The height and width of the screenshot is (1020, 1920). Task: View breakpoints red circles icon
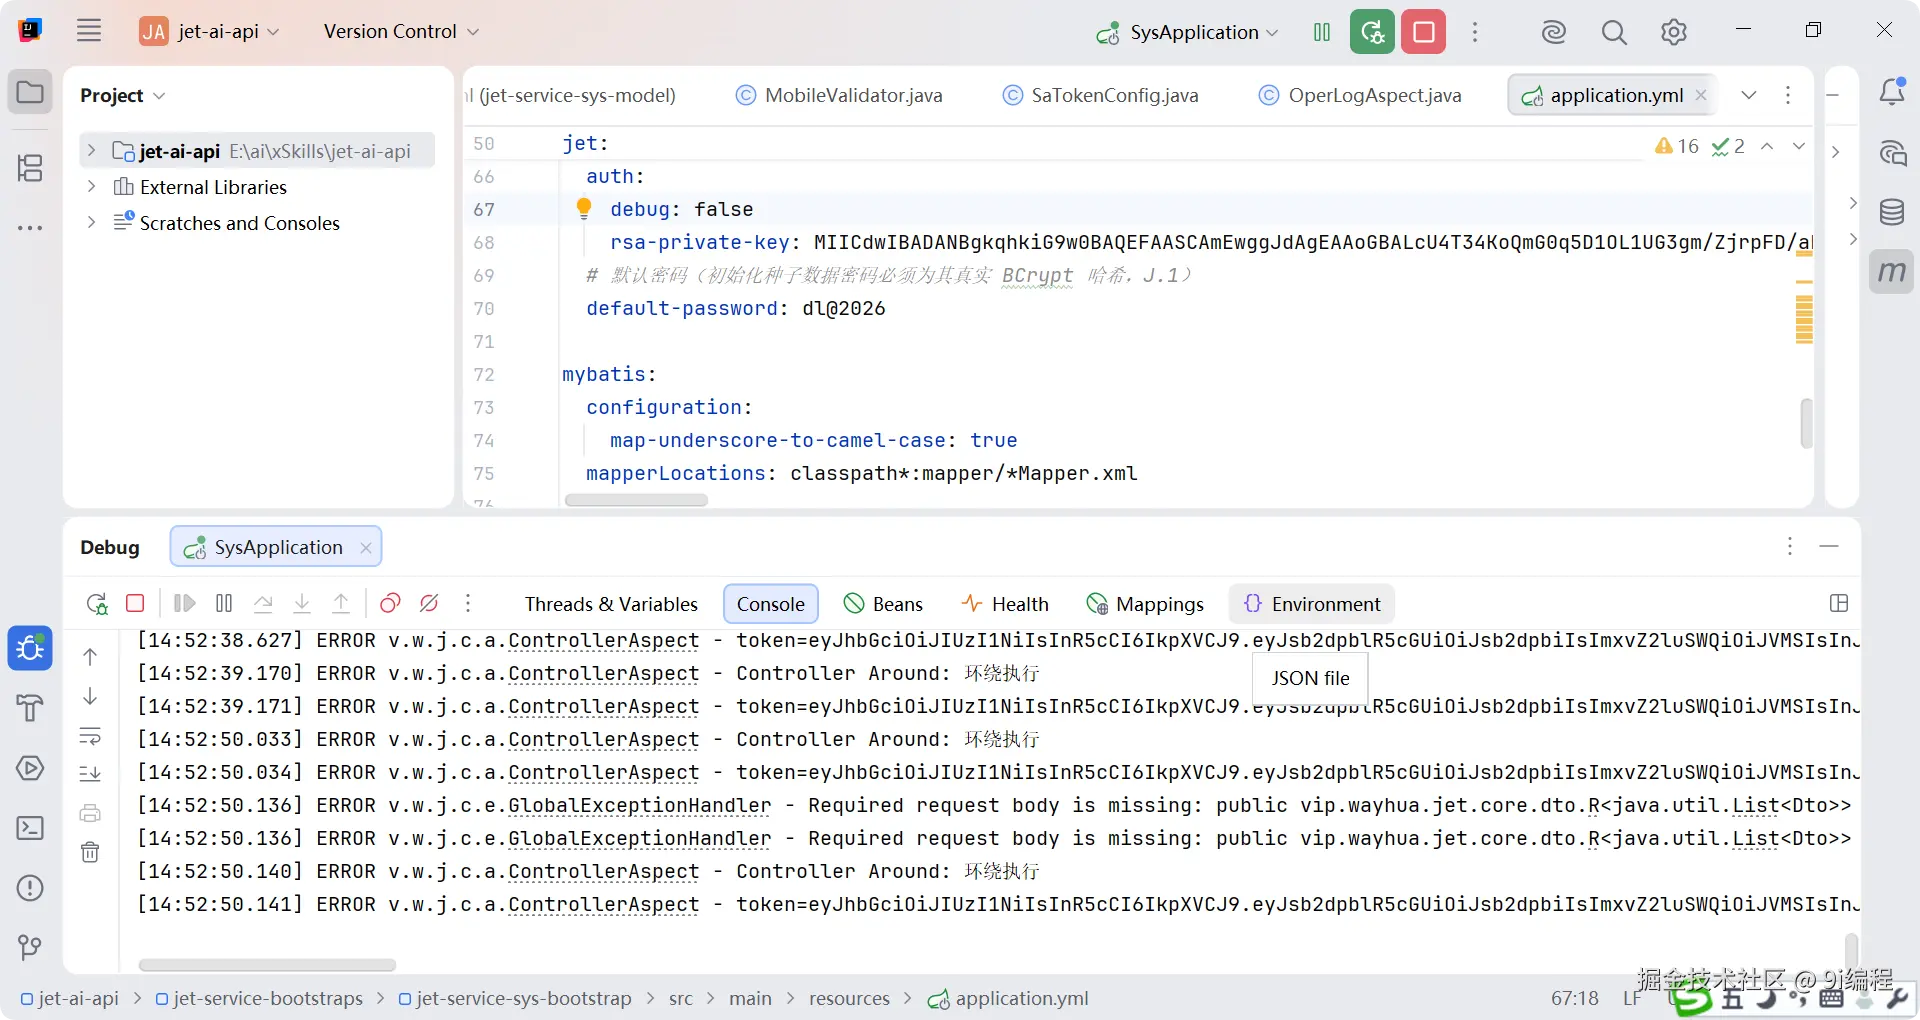click(x=390, y=603)
